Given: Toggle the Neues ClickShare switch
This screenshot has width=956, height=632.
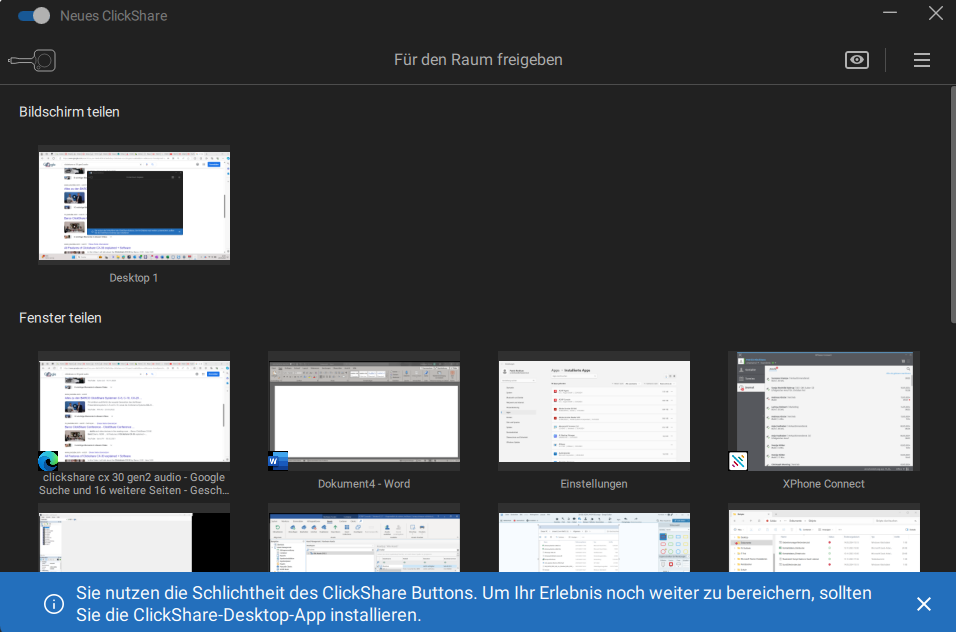Looking at the screenshot, I should 34,16.
